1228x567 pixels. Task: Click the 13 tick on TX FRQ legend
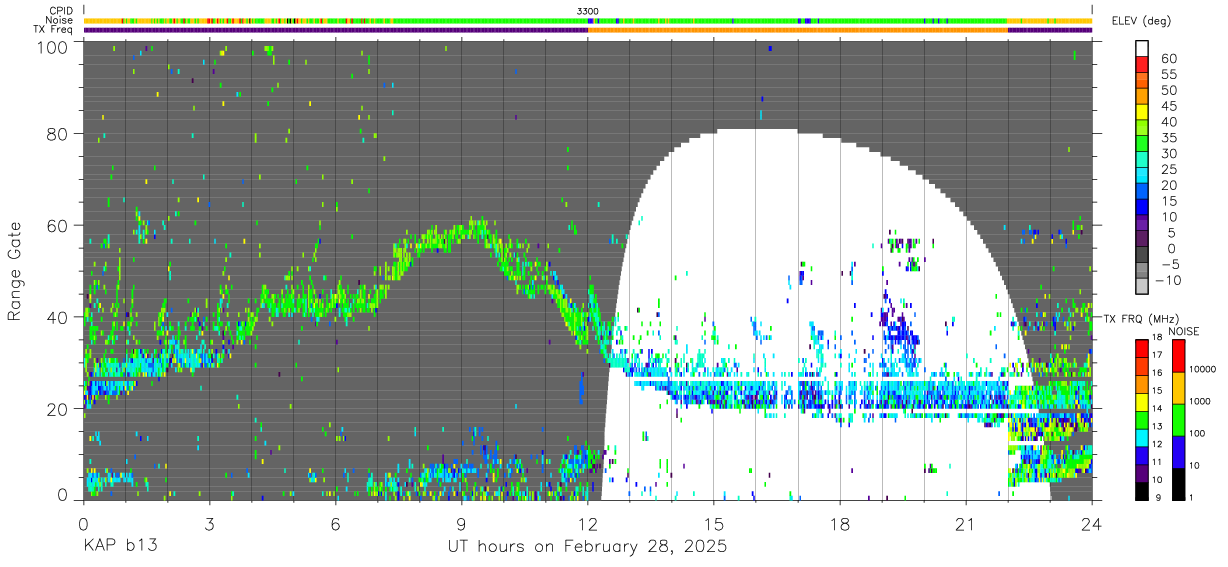[1157, 426]
